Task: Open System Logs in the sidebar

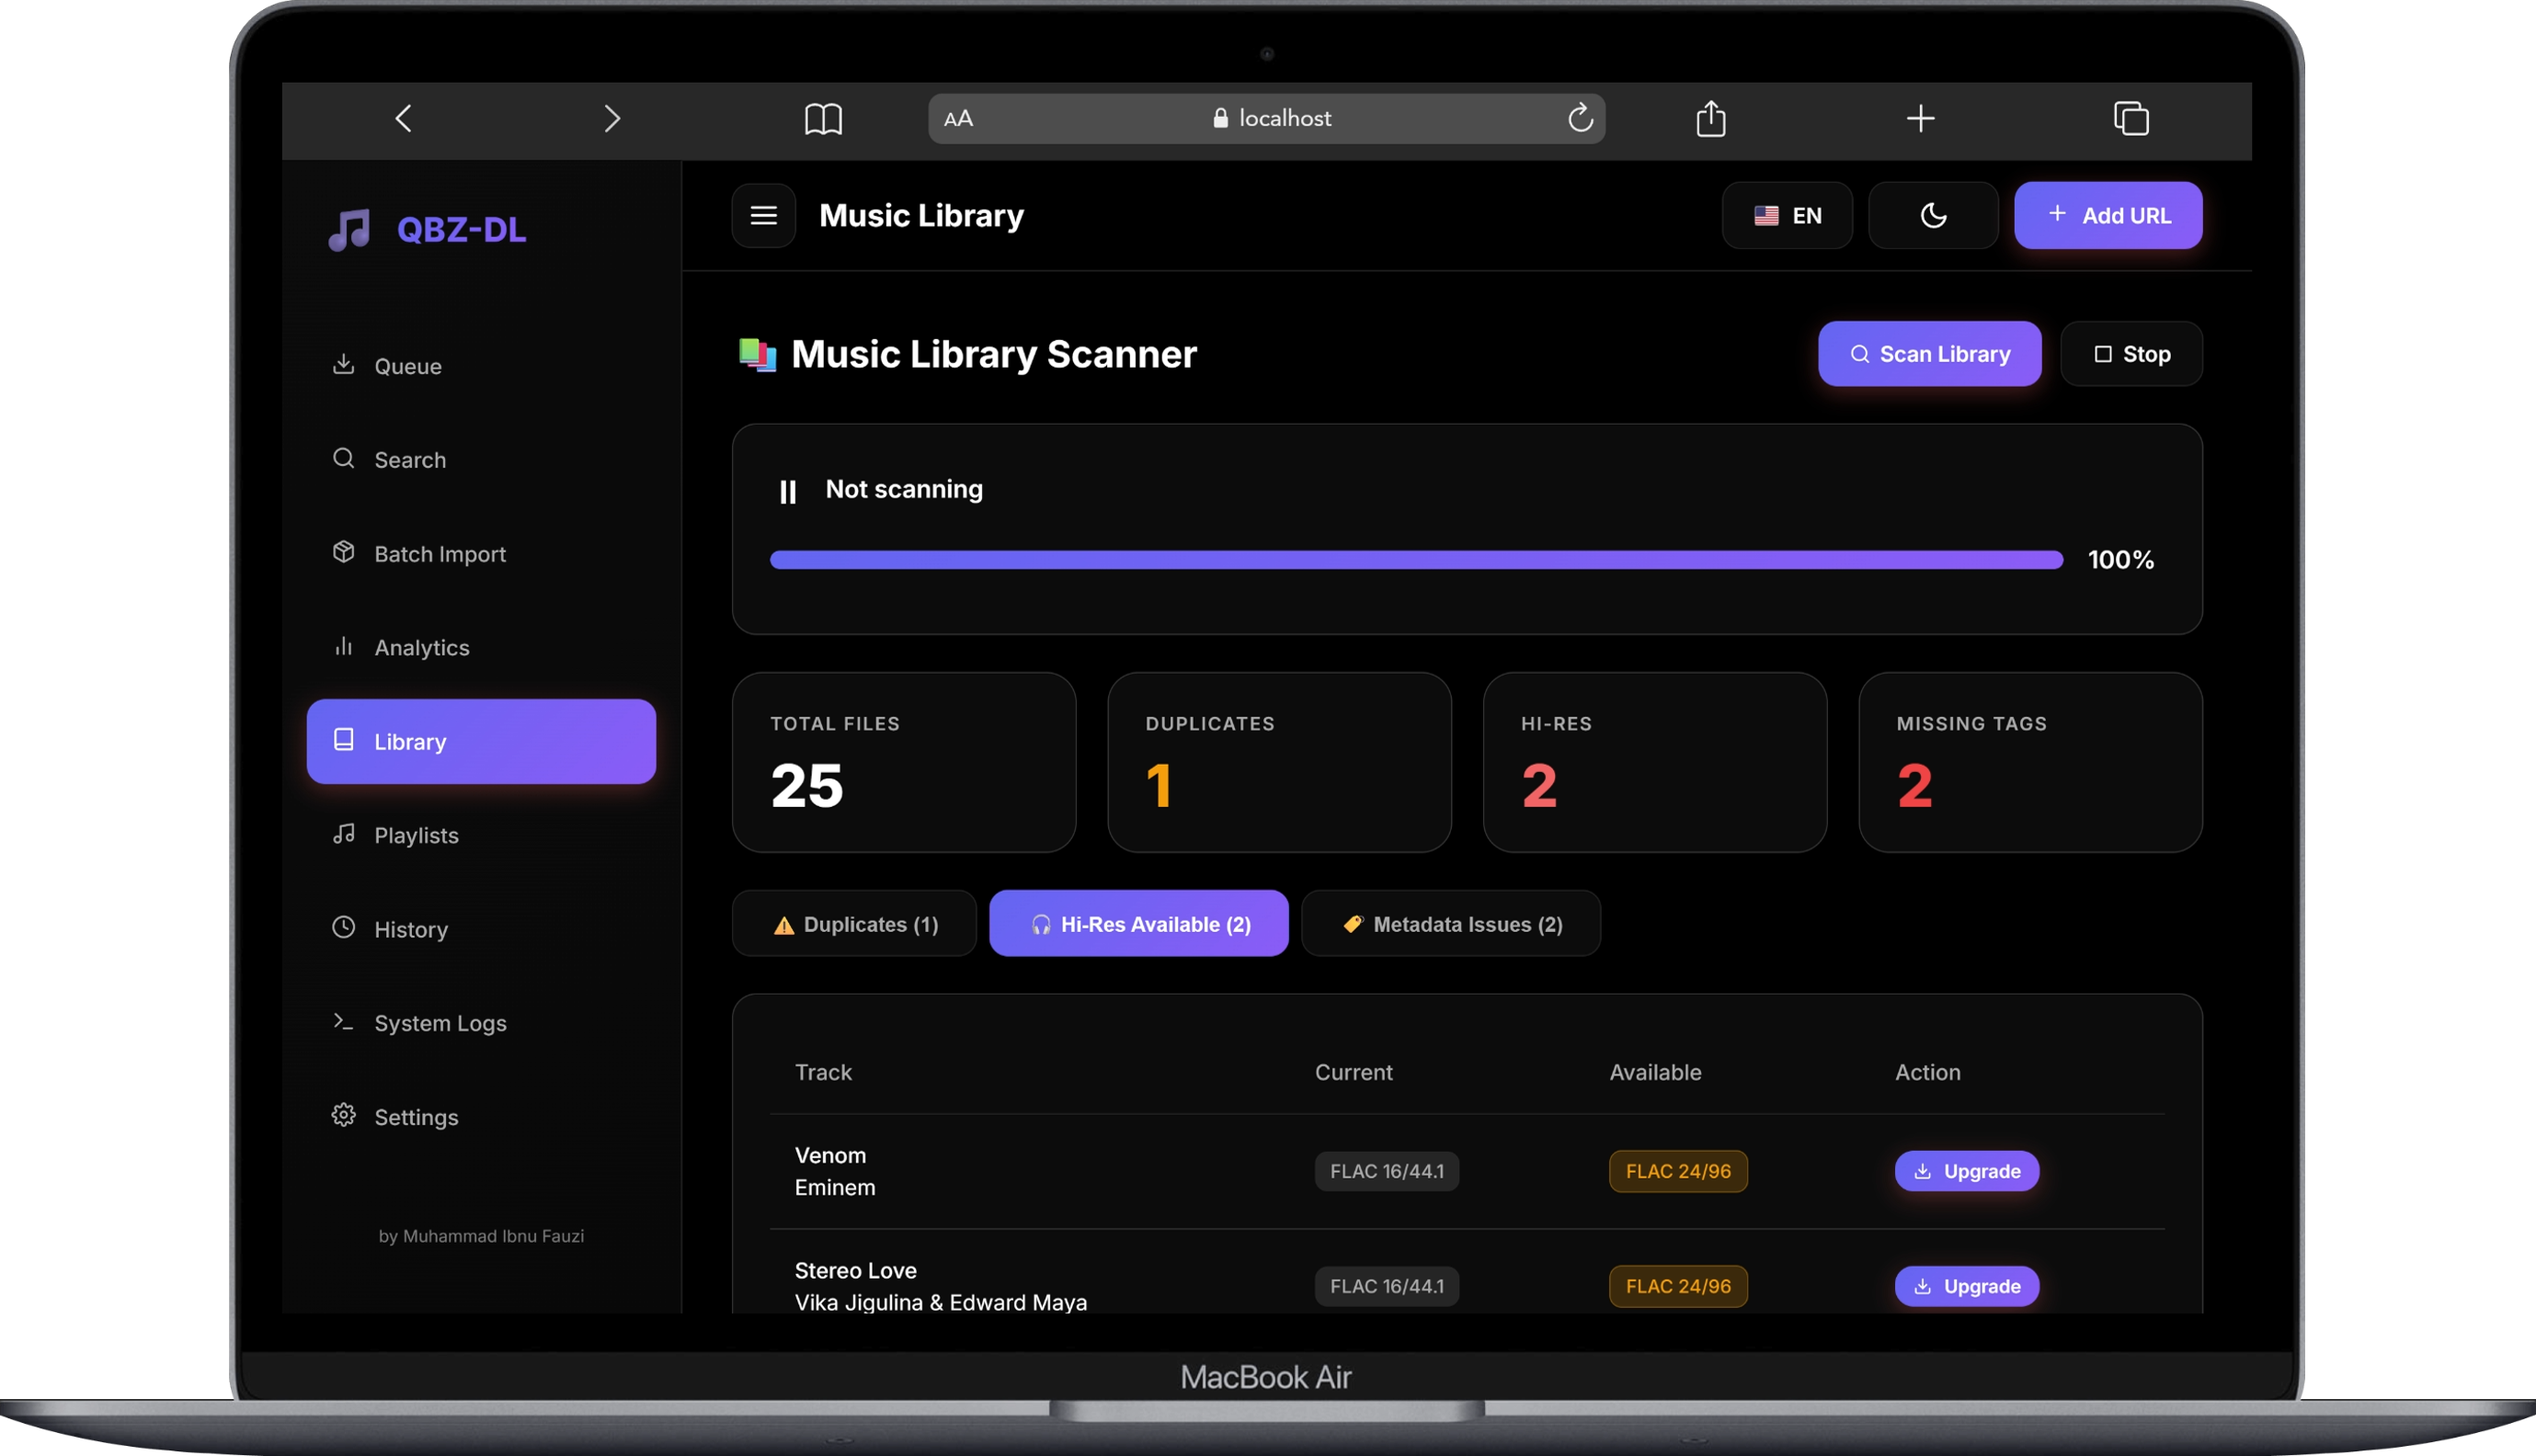Action: pyautogui.click(x=481, y=1024)
